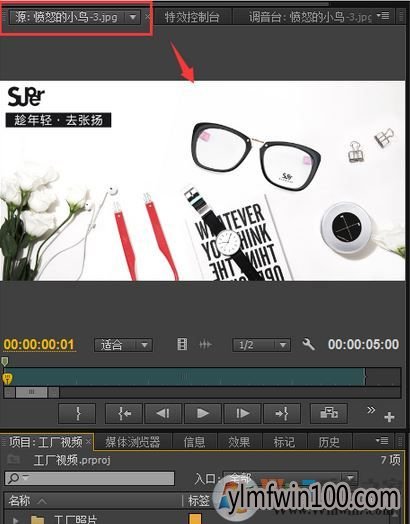Image resolution: width=410 pixels, height=524 pixels.
Task: Click the In point marker above time ruler
Action: pos(5,361)
